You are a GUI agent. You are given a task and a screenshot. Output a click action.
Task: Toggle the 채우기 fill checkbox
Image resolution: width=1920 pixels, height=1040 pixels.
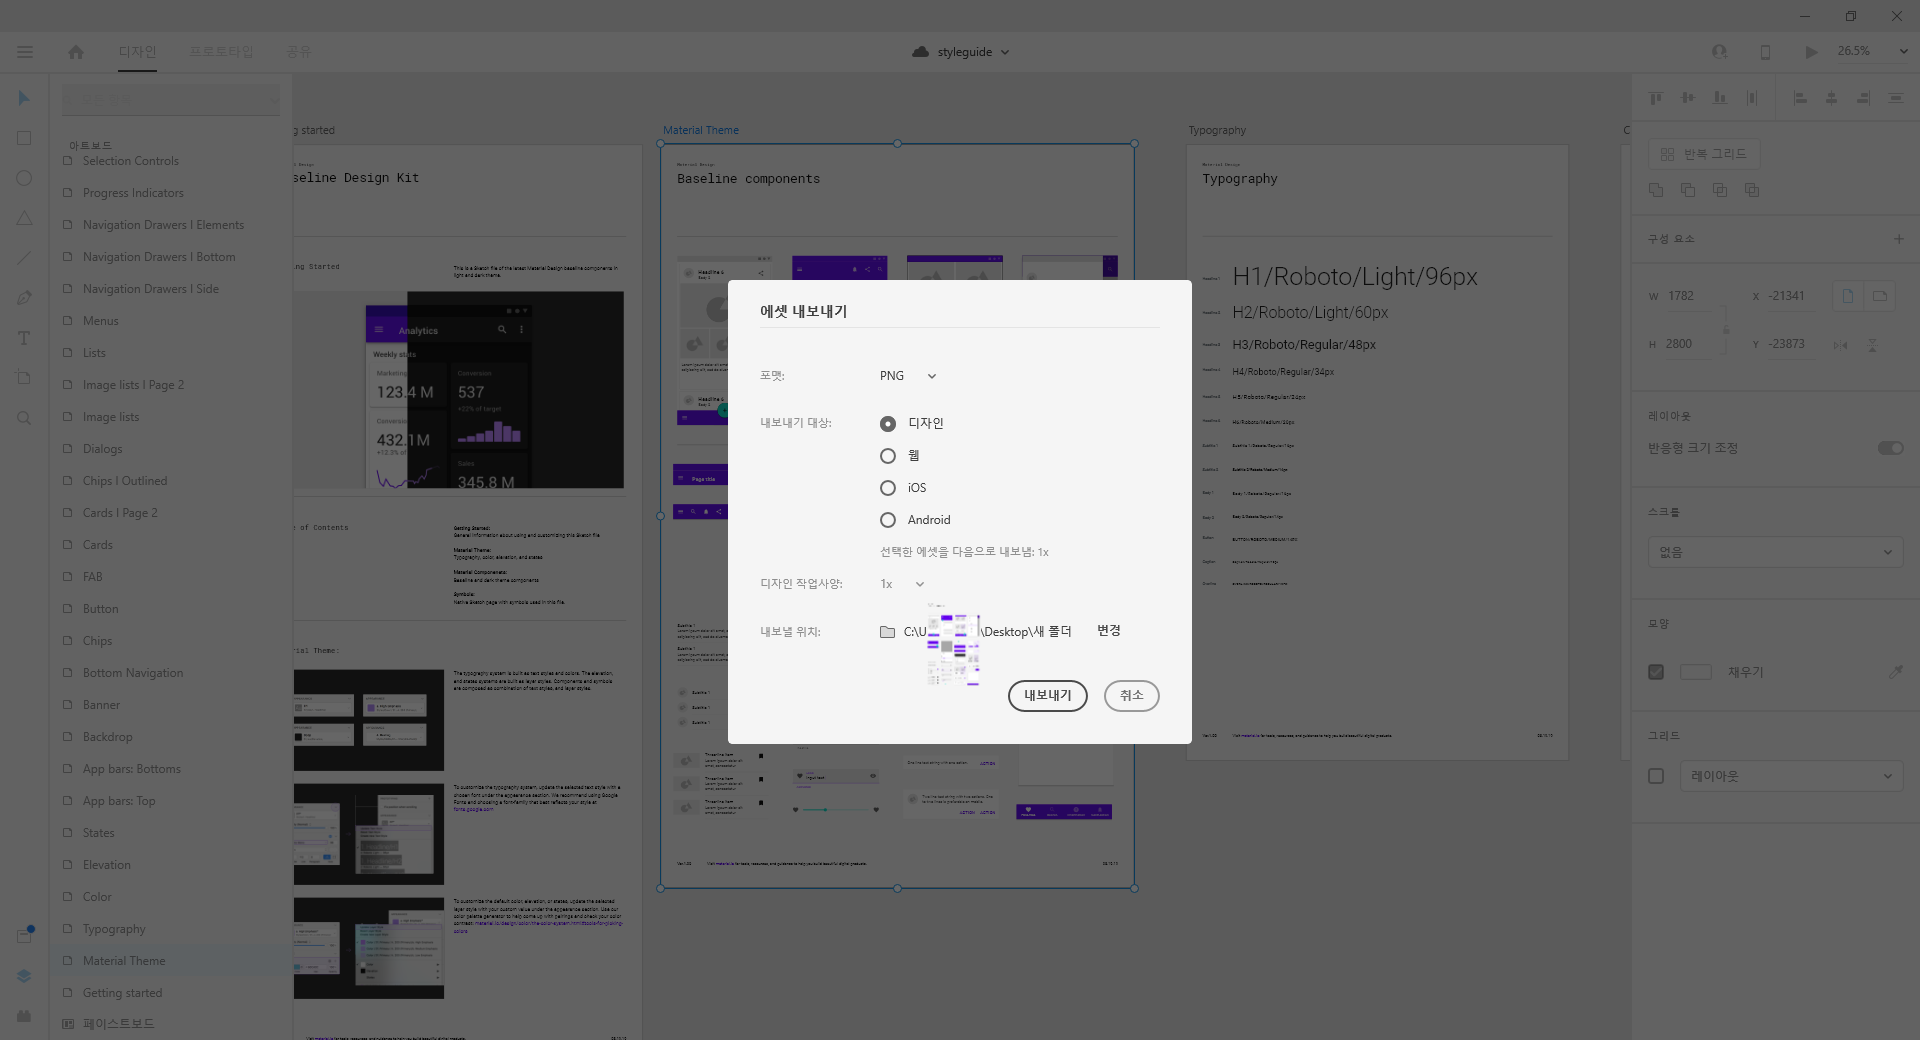(1656, 672)
